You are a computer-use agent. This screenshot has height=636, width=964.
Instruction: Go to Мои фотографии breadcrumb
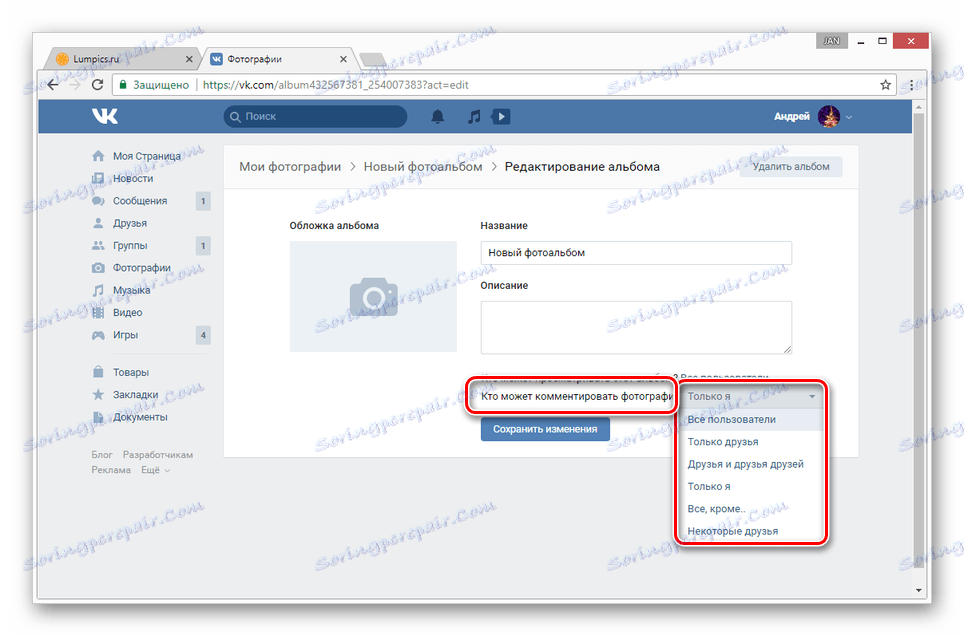[x=290, y=167]
